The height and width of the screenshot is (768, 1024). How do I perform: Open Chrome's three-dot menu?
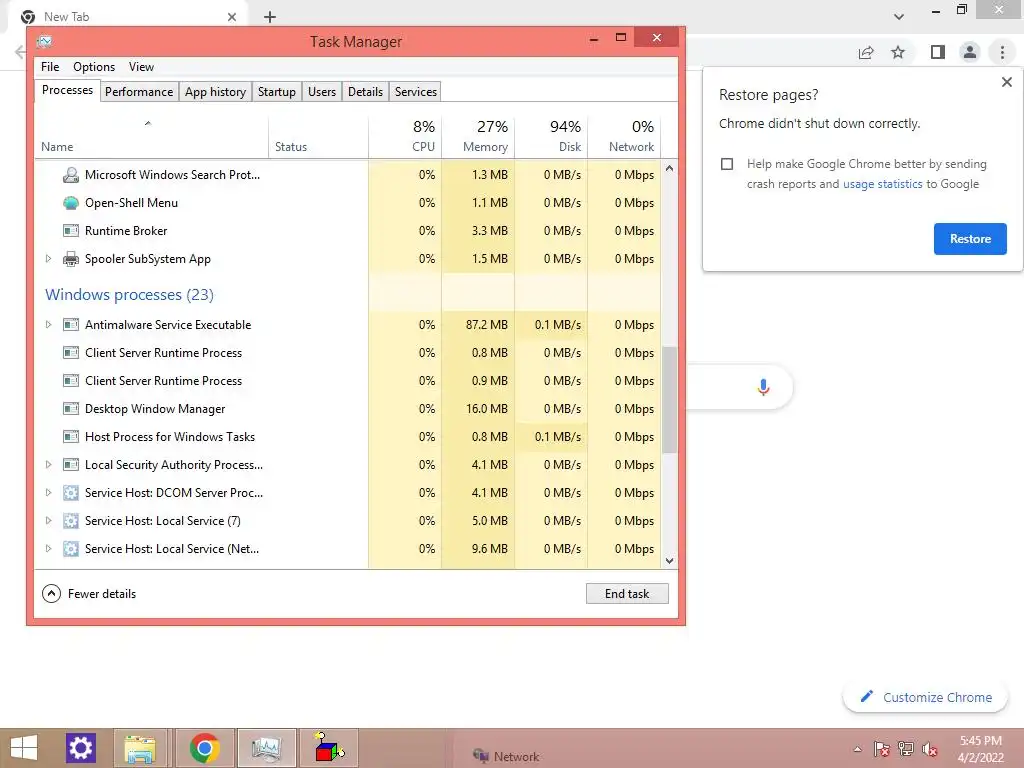1002,52
